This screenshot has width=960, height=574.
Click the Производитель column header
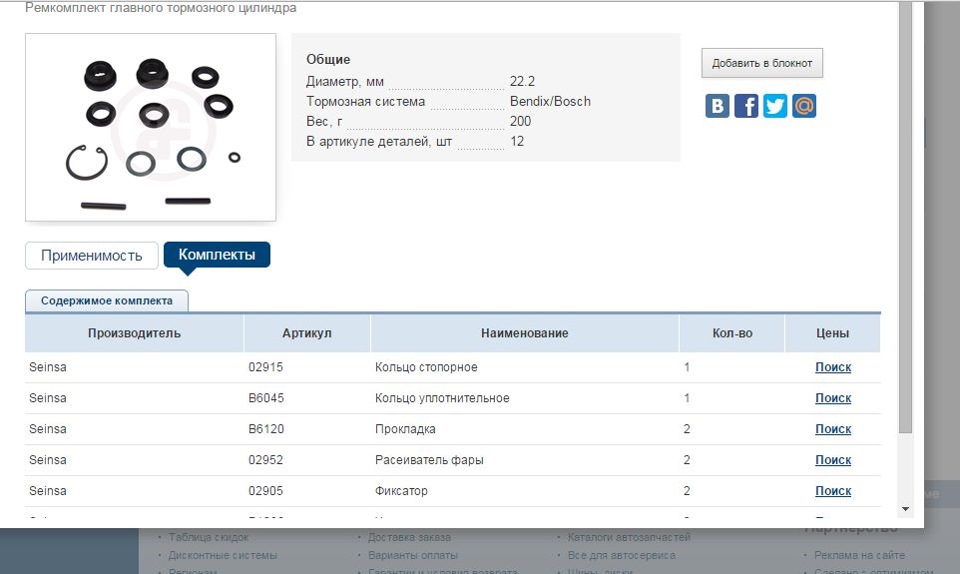point(134,333)
